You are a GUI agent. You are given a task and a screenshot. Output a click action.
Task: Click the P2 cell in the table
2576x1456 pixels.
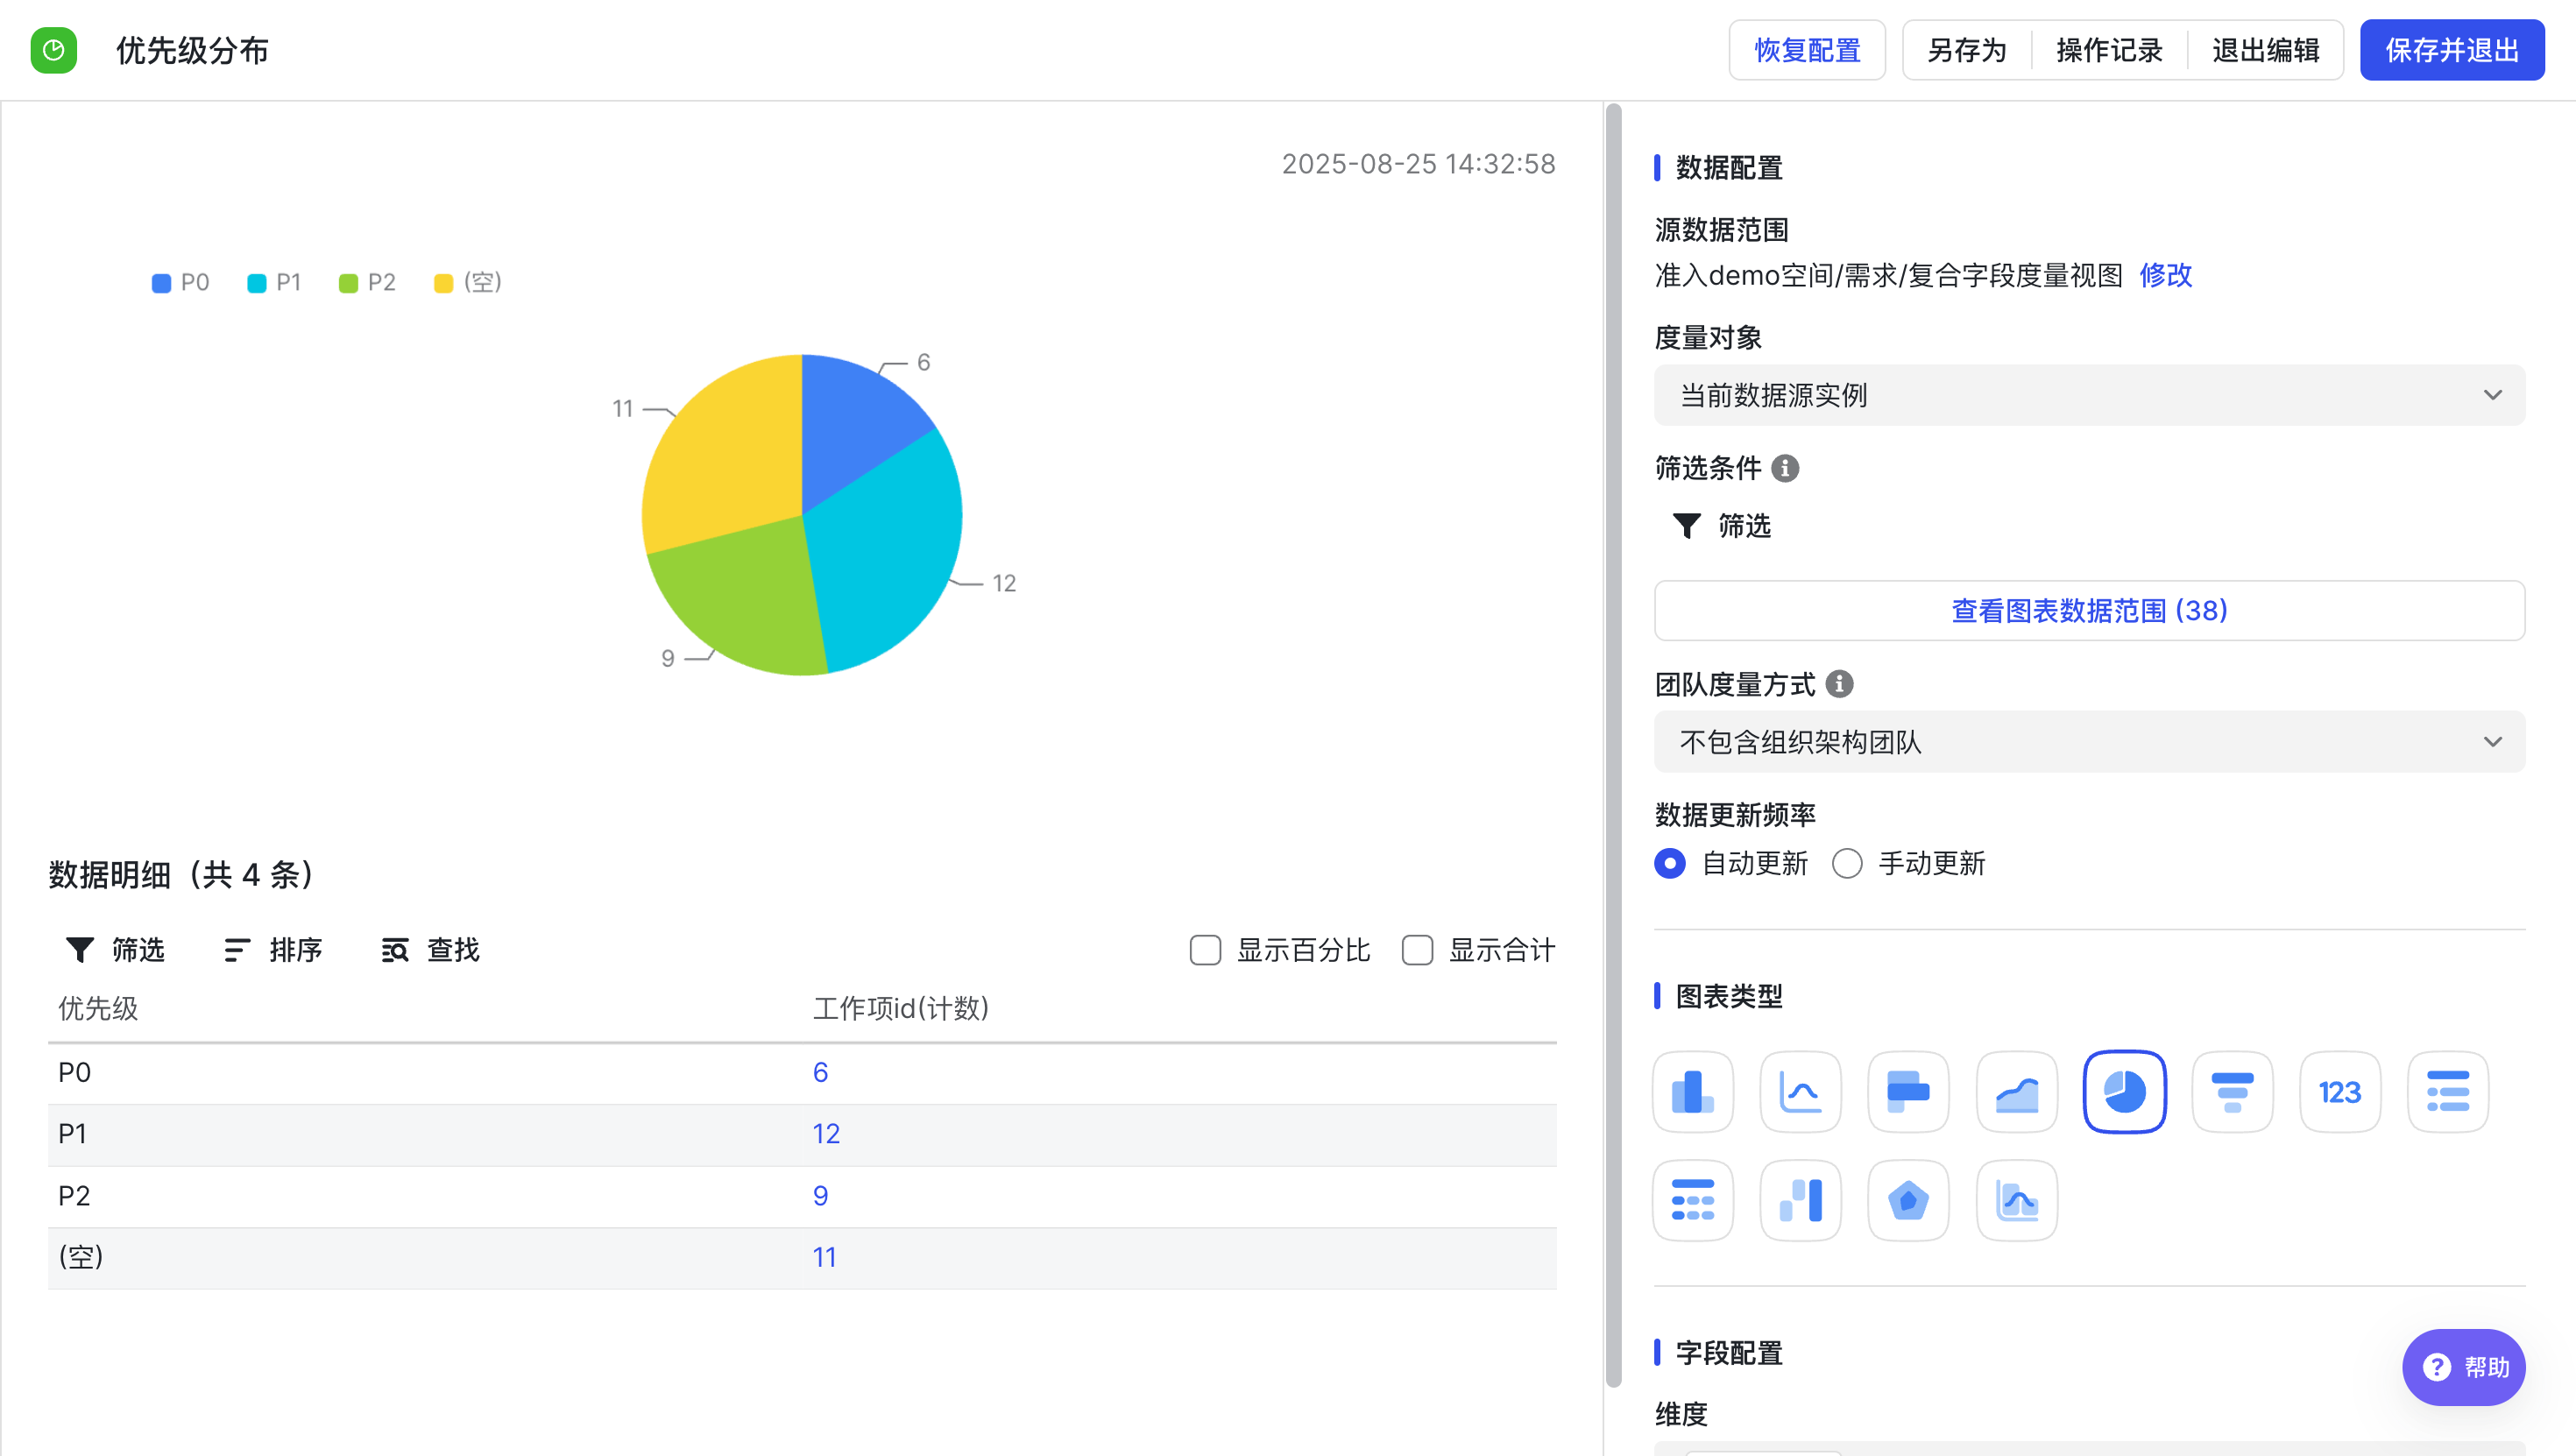[74, 1196]
